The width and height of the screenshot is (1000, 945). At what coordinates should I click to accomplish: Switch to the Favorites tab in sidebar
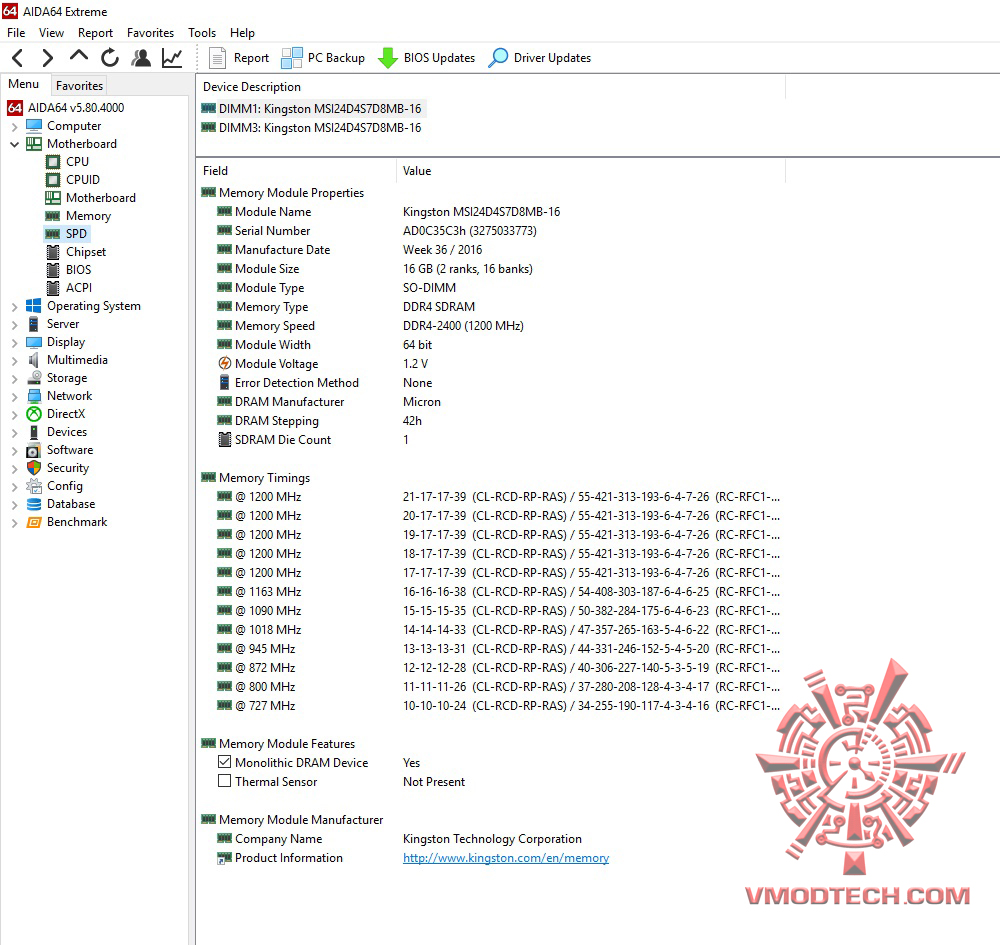click(x=79, y=85)
